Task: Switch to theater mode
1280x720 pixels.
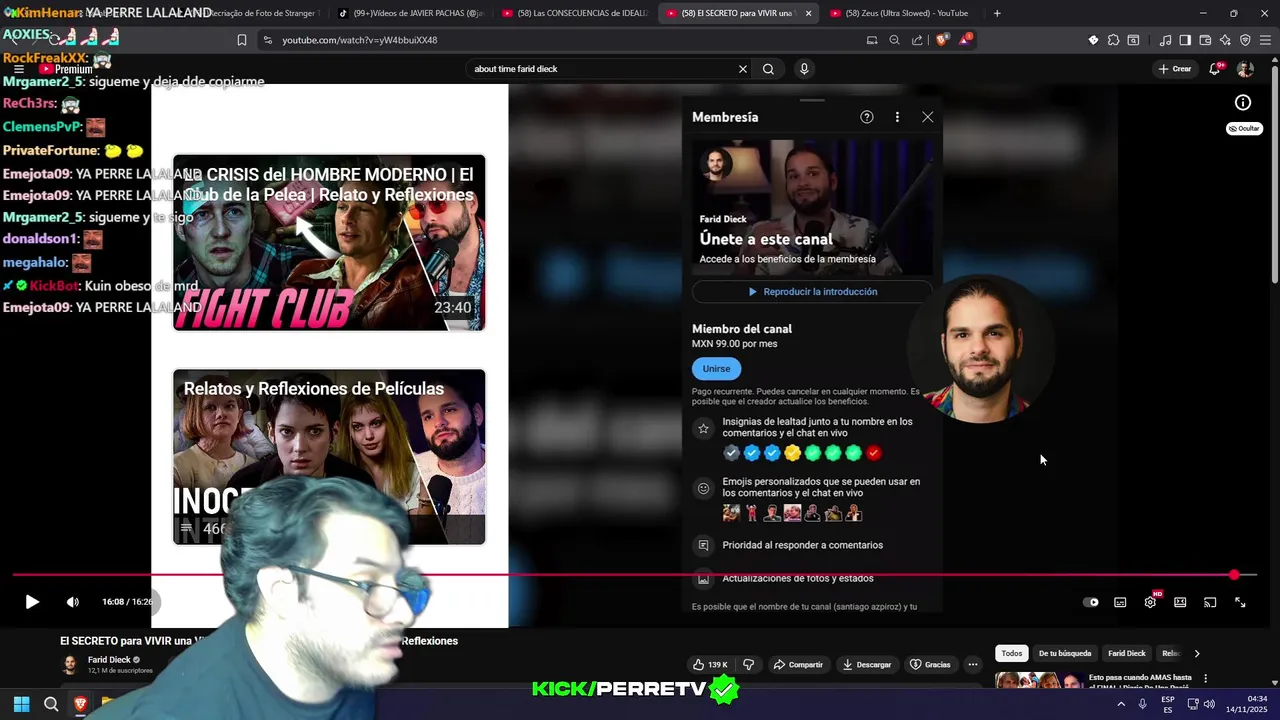Action: click(1180, 602)
